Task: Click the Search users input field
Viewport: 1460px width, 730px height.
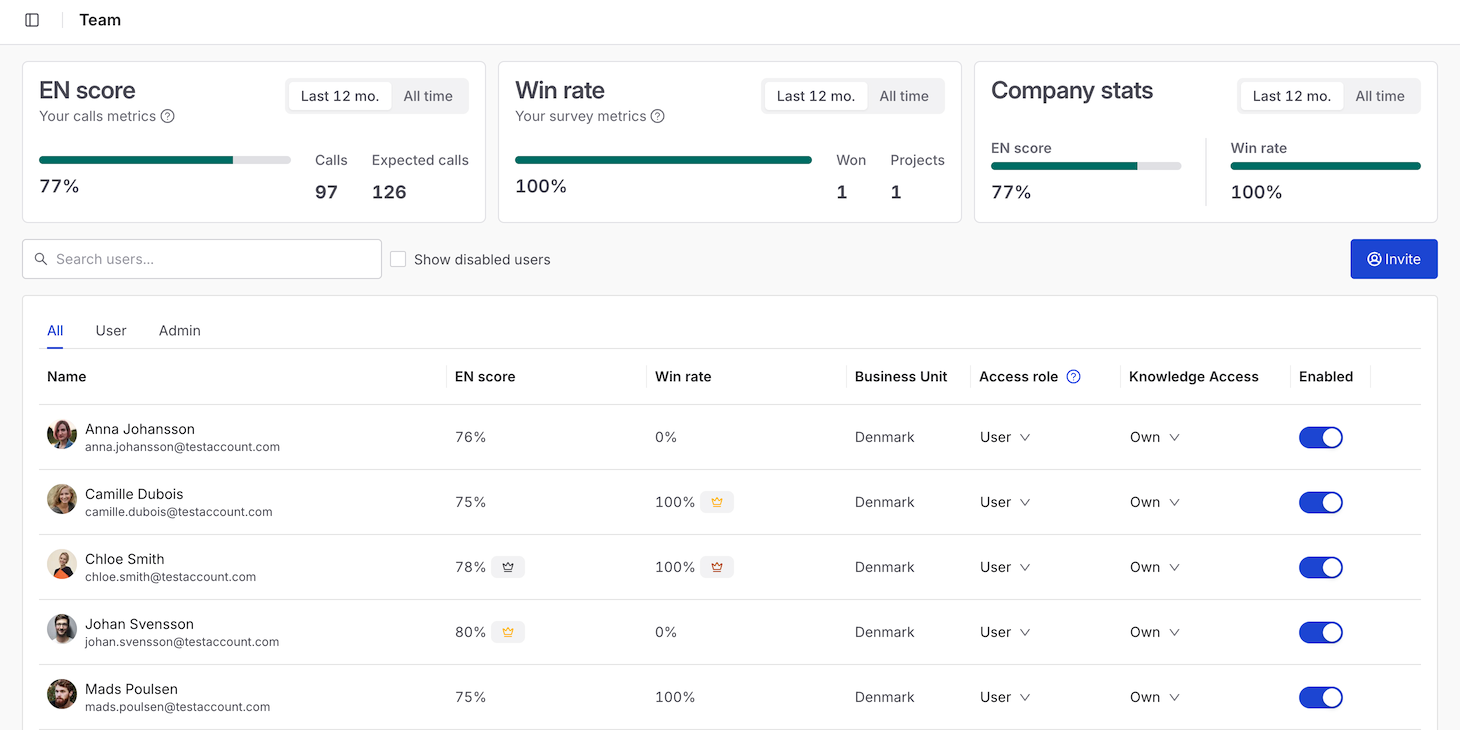Action: (x=202, y=259)
